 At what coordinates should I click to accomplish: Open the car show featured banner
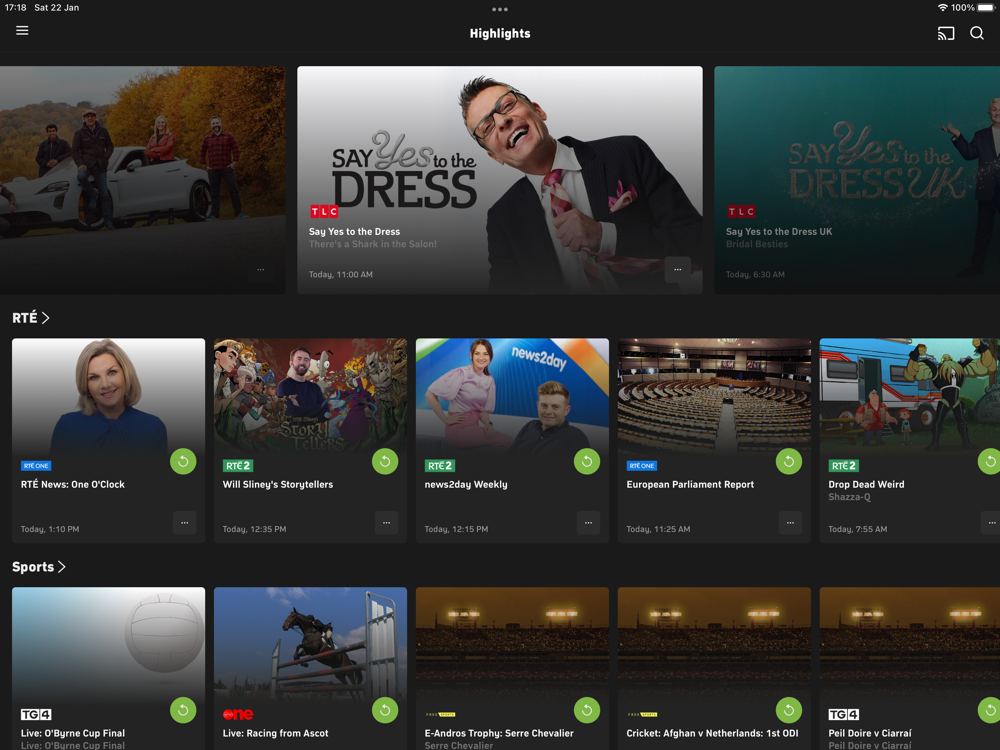[143, 180]
